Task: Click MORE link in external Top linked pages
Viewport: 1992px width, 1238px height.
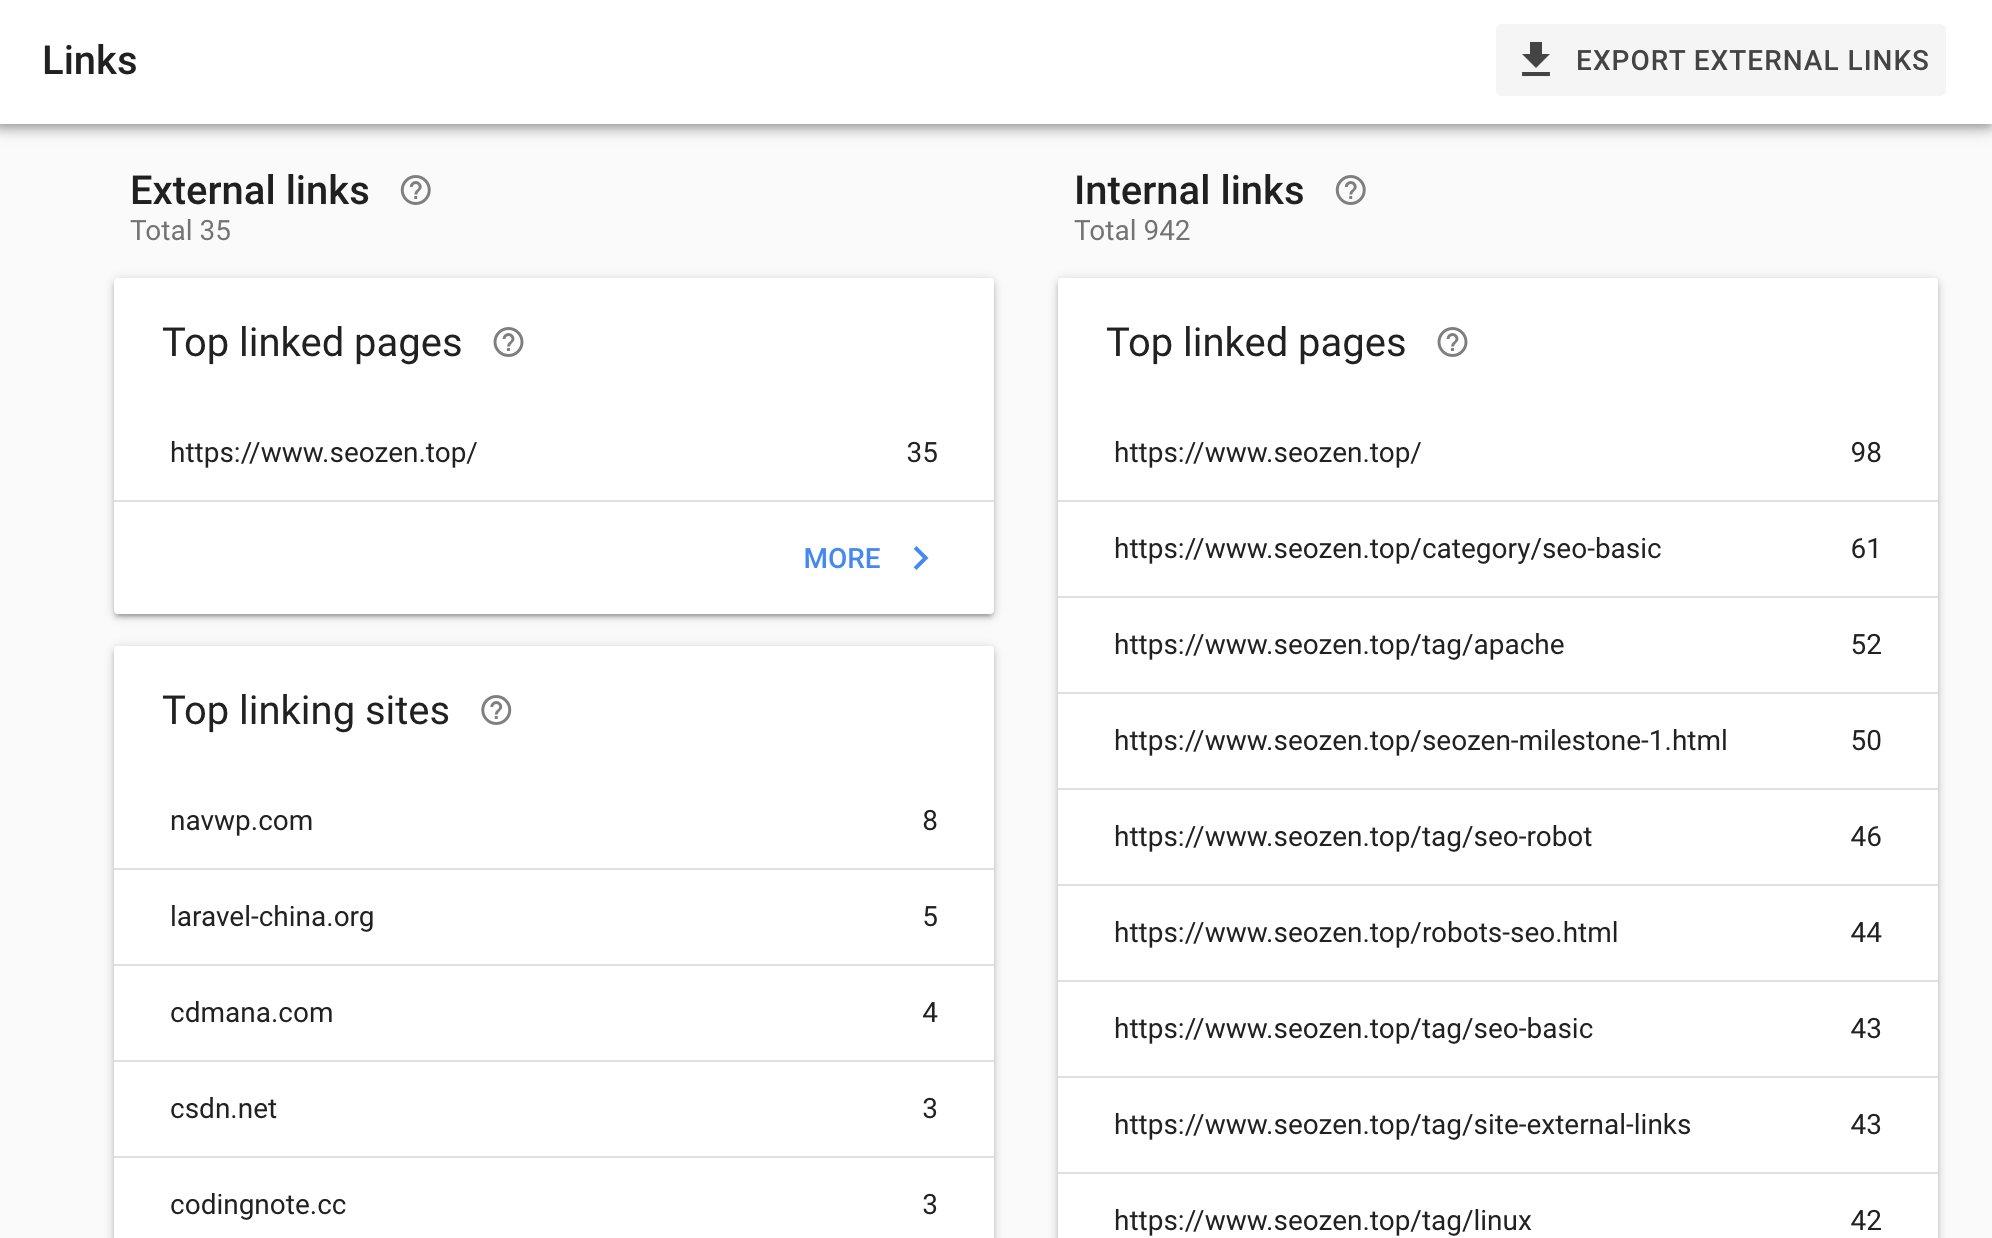Action: (842, 558)
